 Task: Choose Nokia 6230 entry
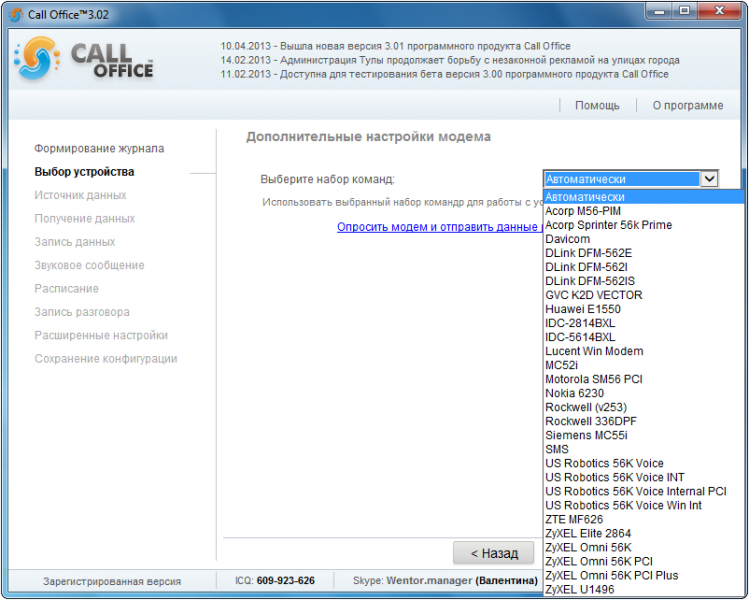tap(644, 393)
